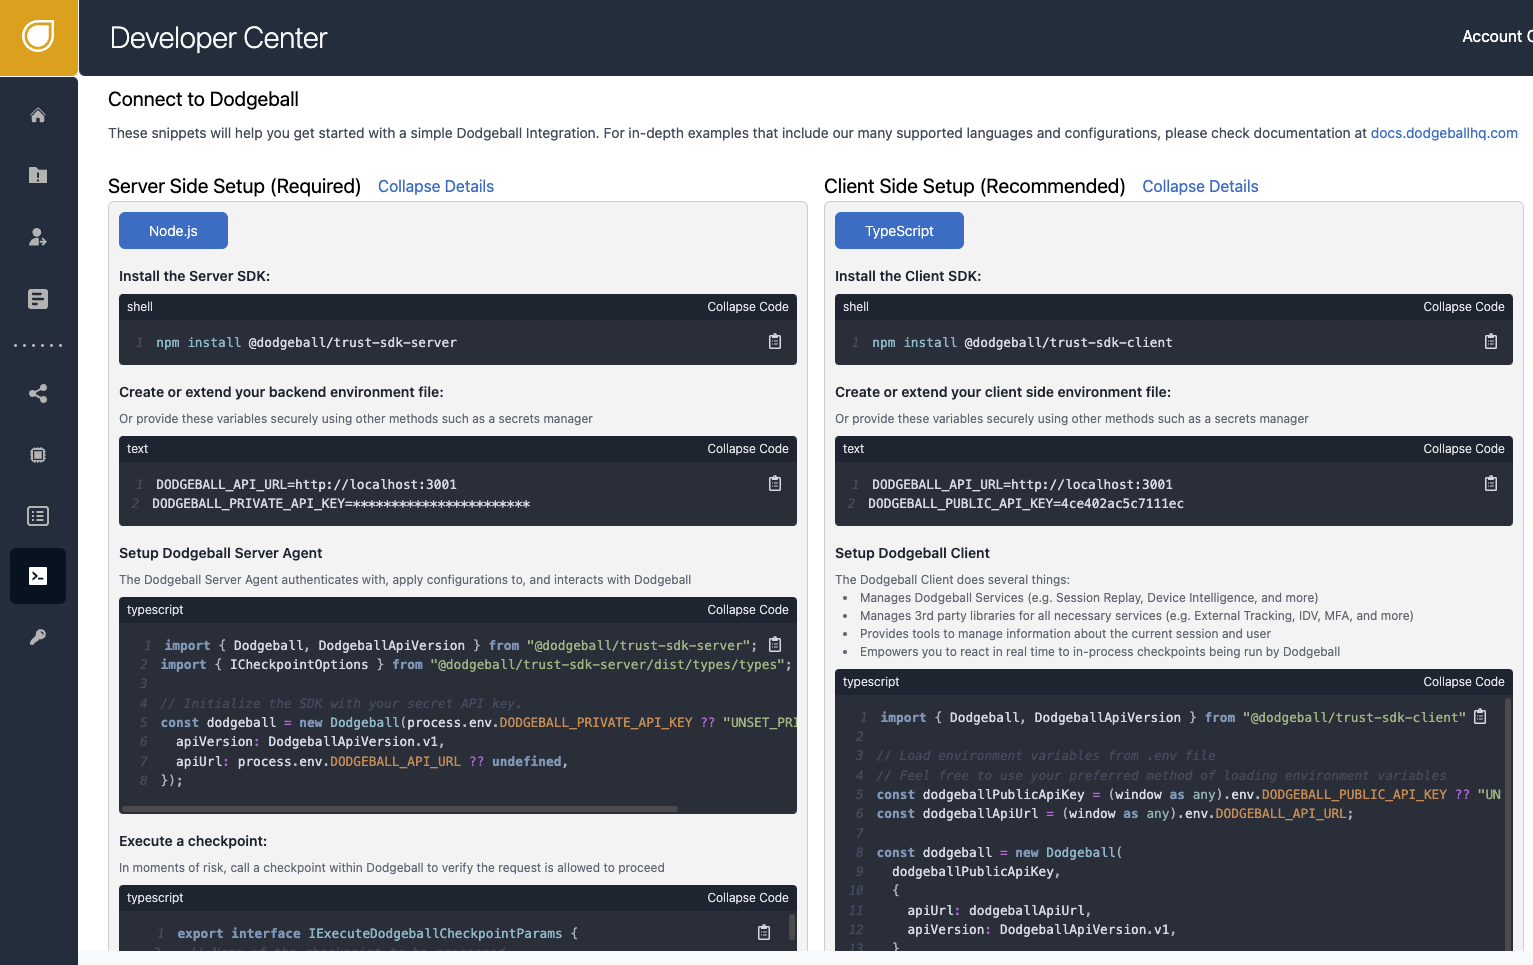Viewport: 1533px width, 965px height.
Task: Click the Developer Center title
Action: [219, 38]
